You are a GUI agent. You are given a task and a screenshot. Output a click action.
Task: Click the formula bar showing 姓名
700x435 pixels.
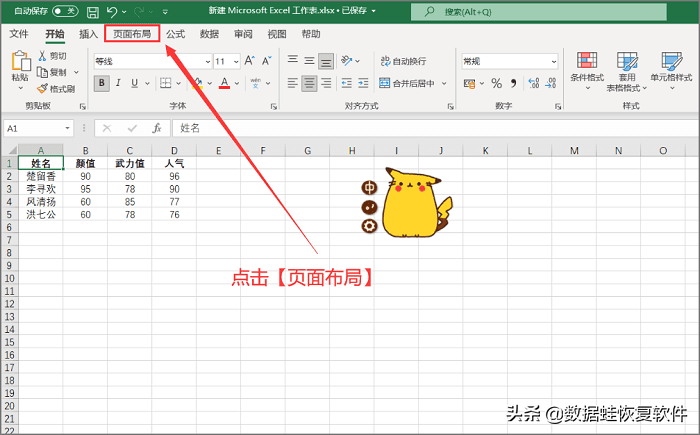tap(435, 129)
